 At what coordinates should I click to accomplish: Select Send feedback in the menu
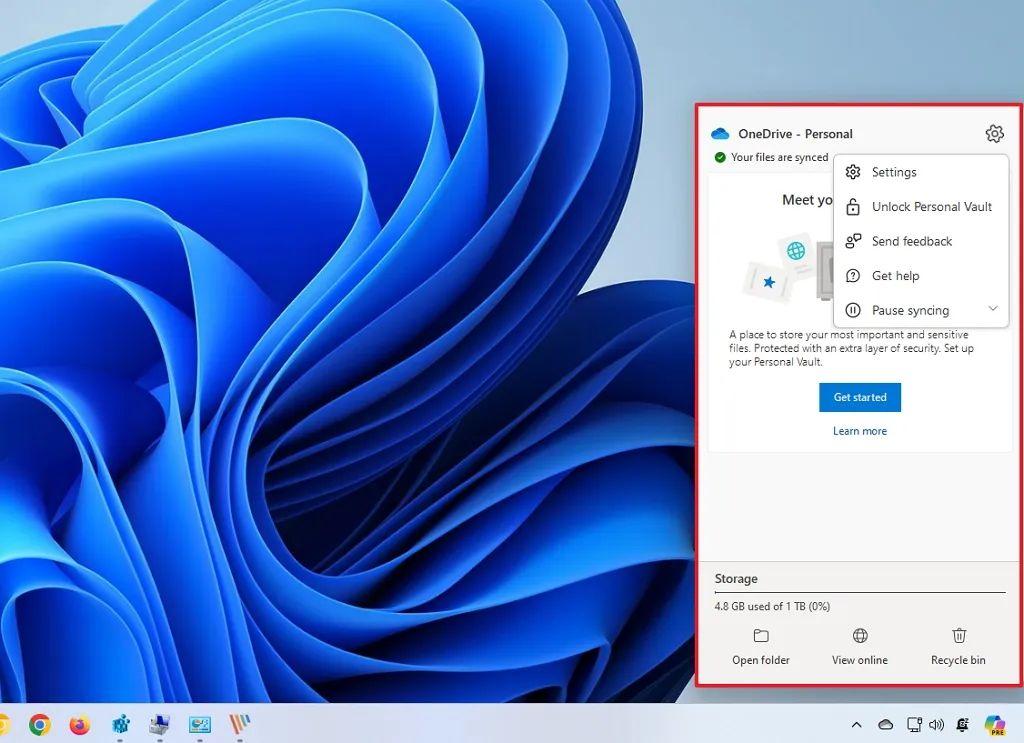point(911,241)
